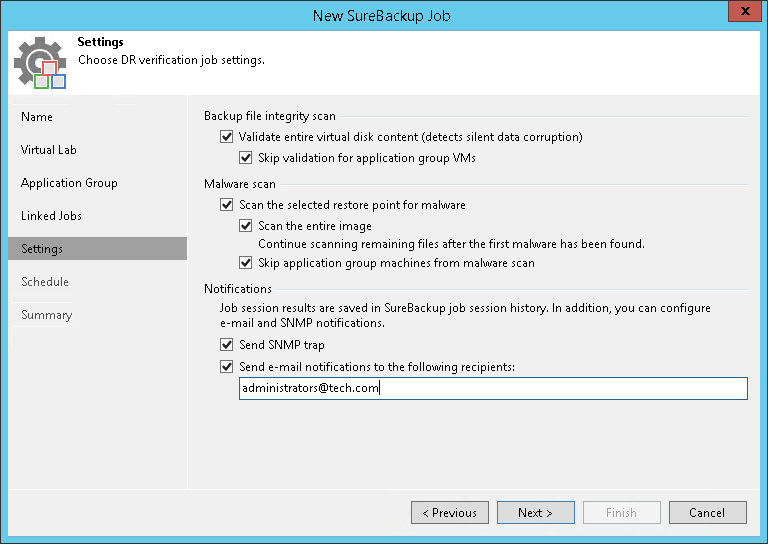The width and height of the screenshot is (768, 544).
Task: Switch to the Application Group step
Action: [x=69, y=183]
